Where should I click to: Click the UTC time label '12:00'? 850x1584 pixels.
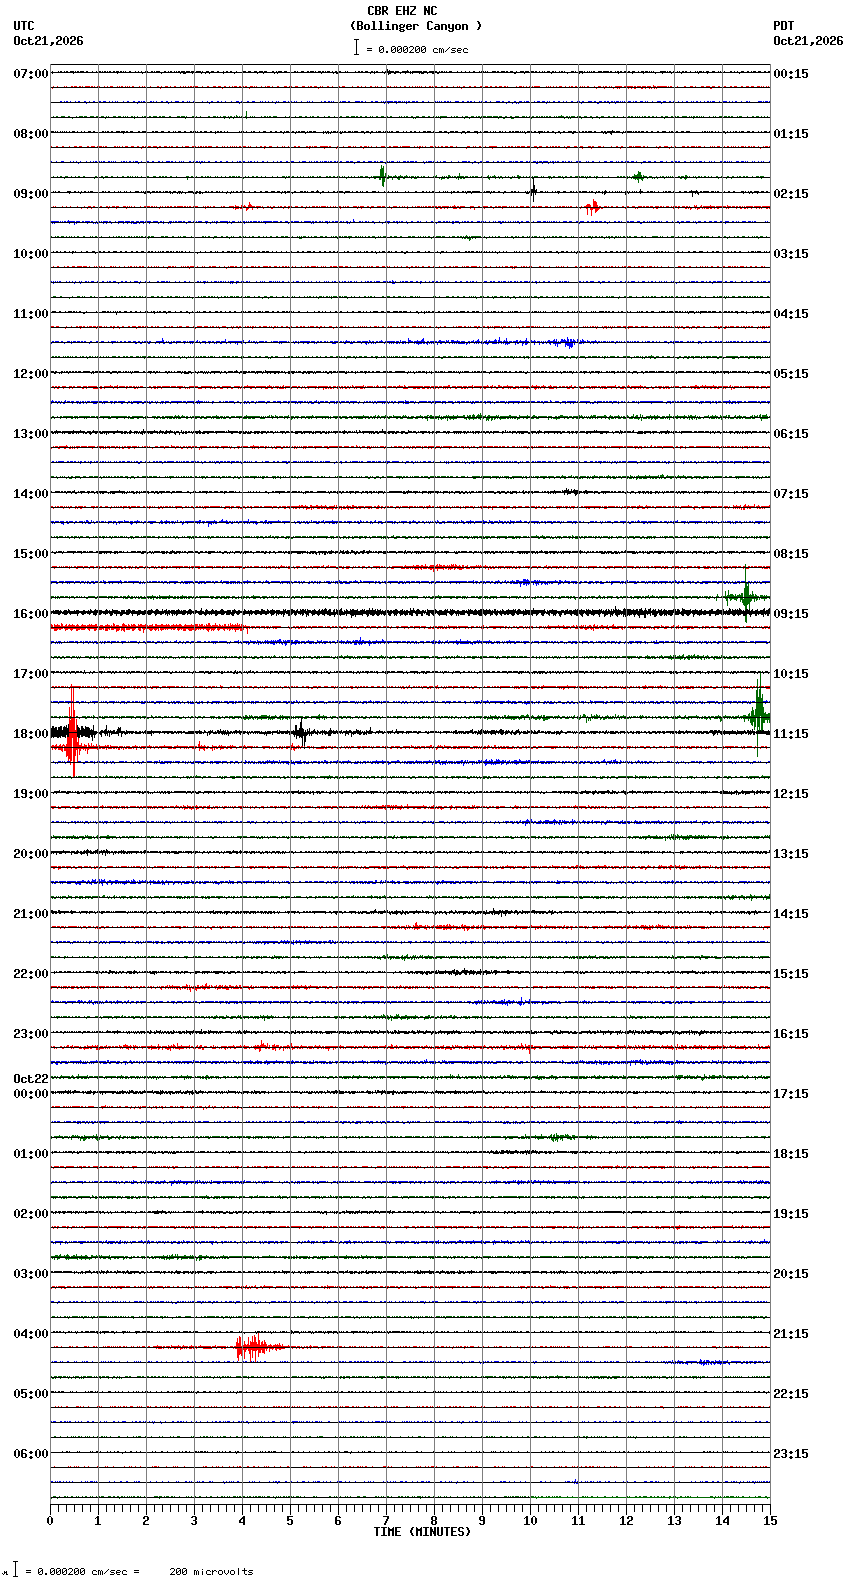pyautogui.click(x=31, y=374)
